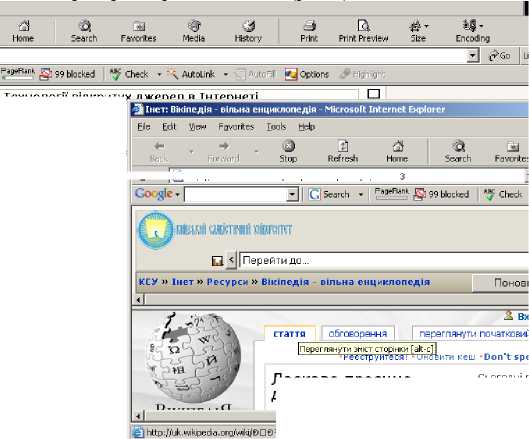Image resolution: width=529 pixels, height=439 pixels.
Task: Click small icon left of Перейти до
Action: coord(217,260)
